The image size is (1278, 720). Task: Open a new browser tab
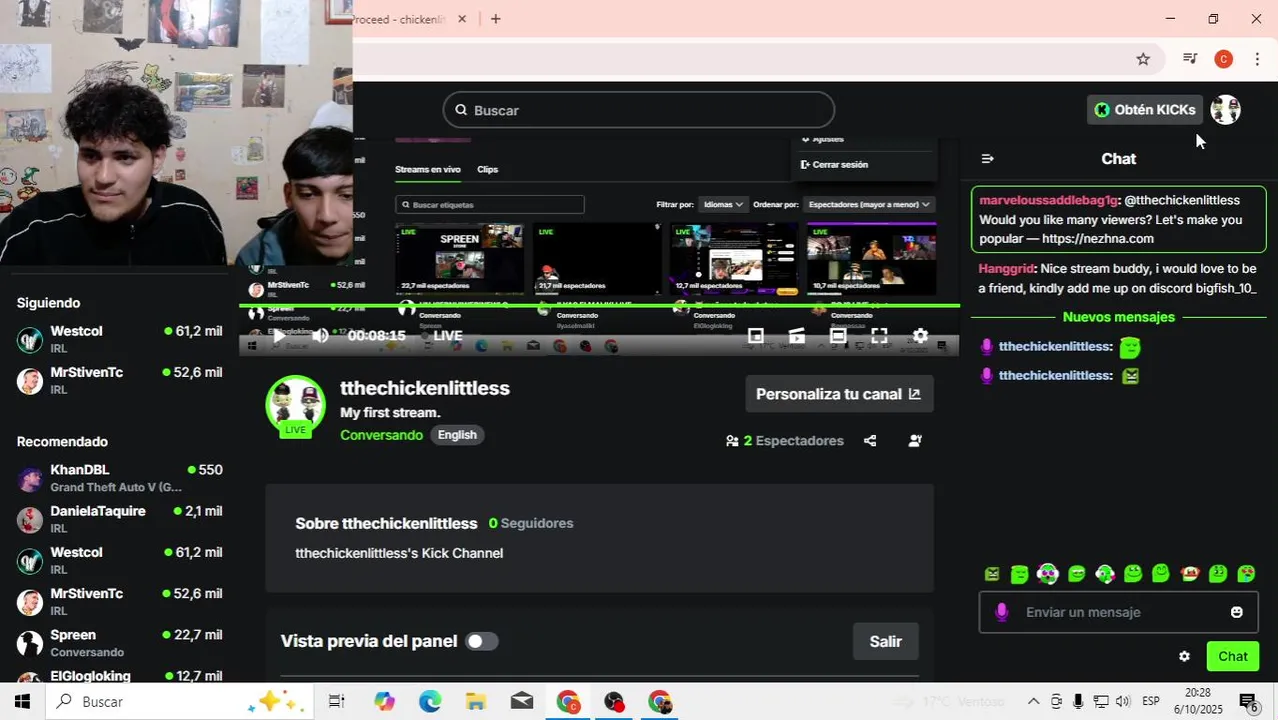[495, 19]
